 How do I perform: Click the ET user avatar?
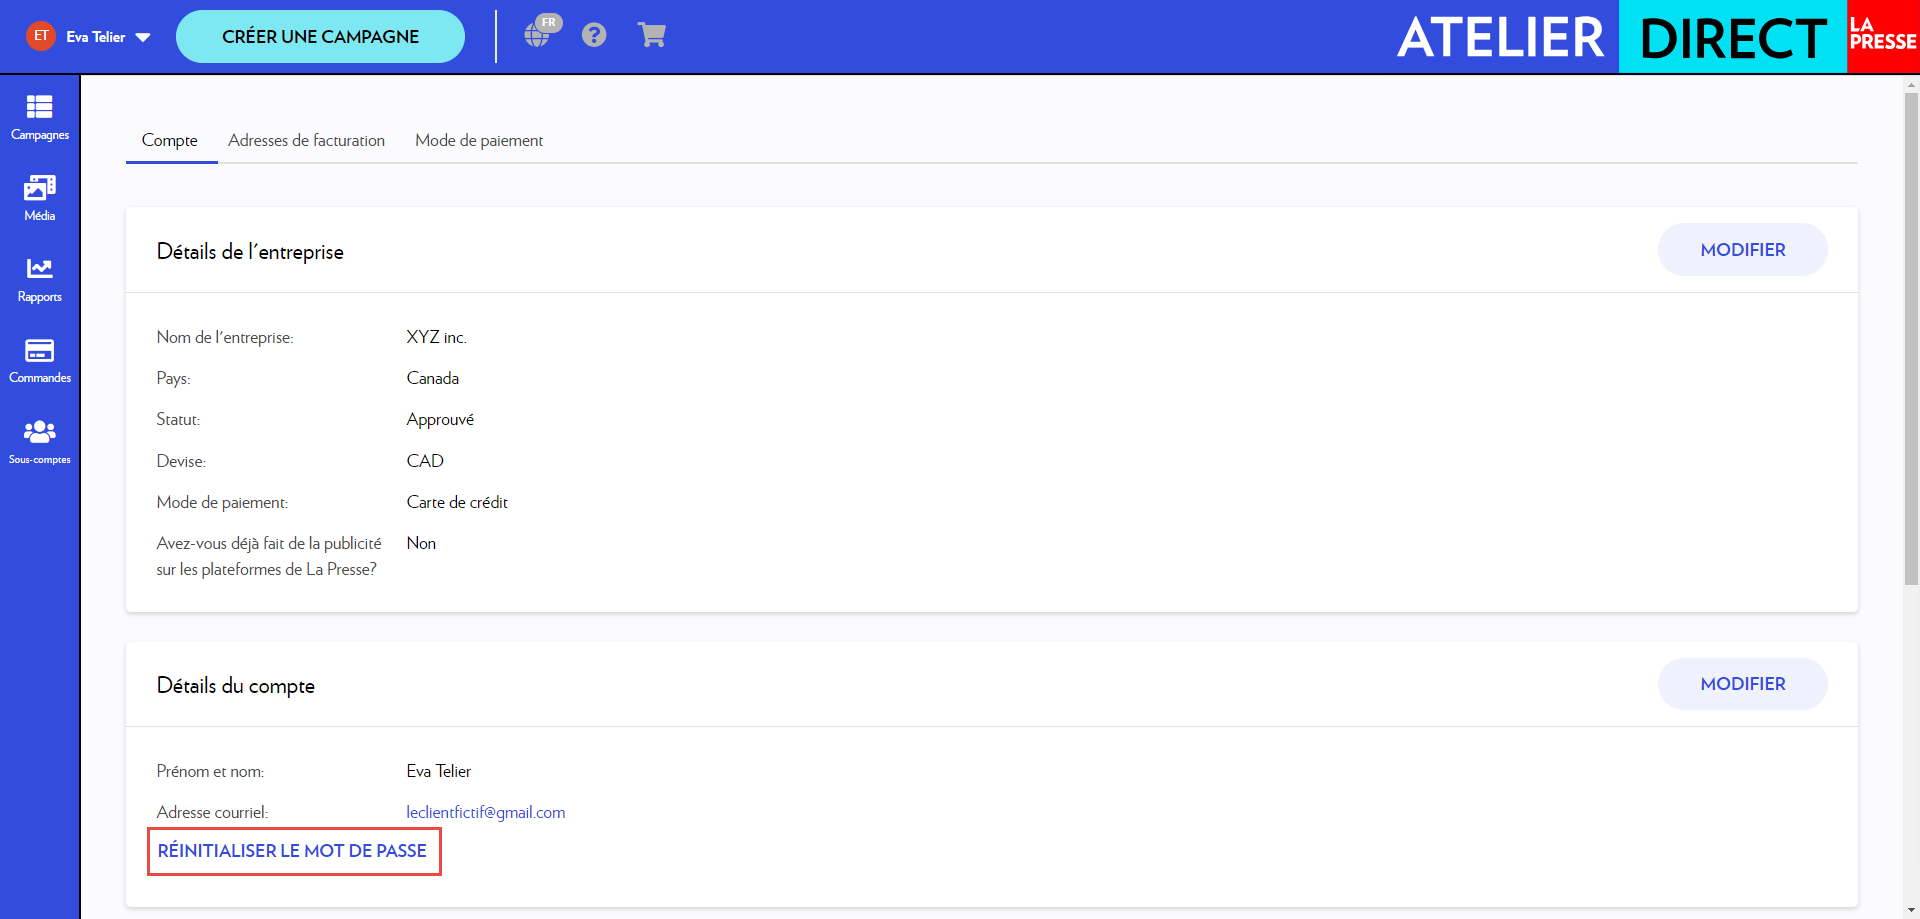[41, 36]
